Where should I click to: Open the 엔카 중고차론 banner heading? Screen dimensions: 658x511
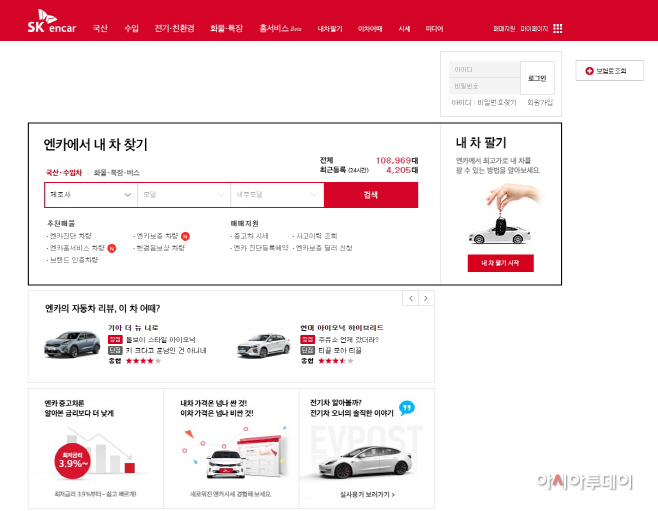[79, 408]
